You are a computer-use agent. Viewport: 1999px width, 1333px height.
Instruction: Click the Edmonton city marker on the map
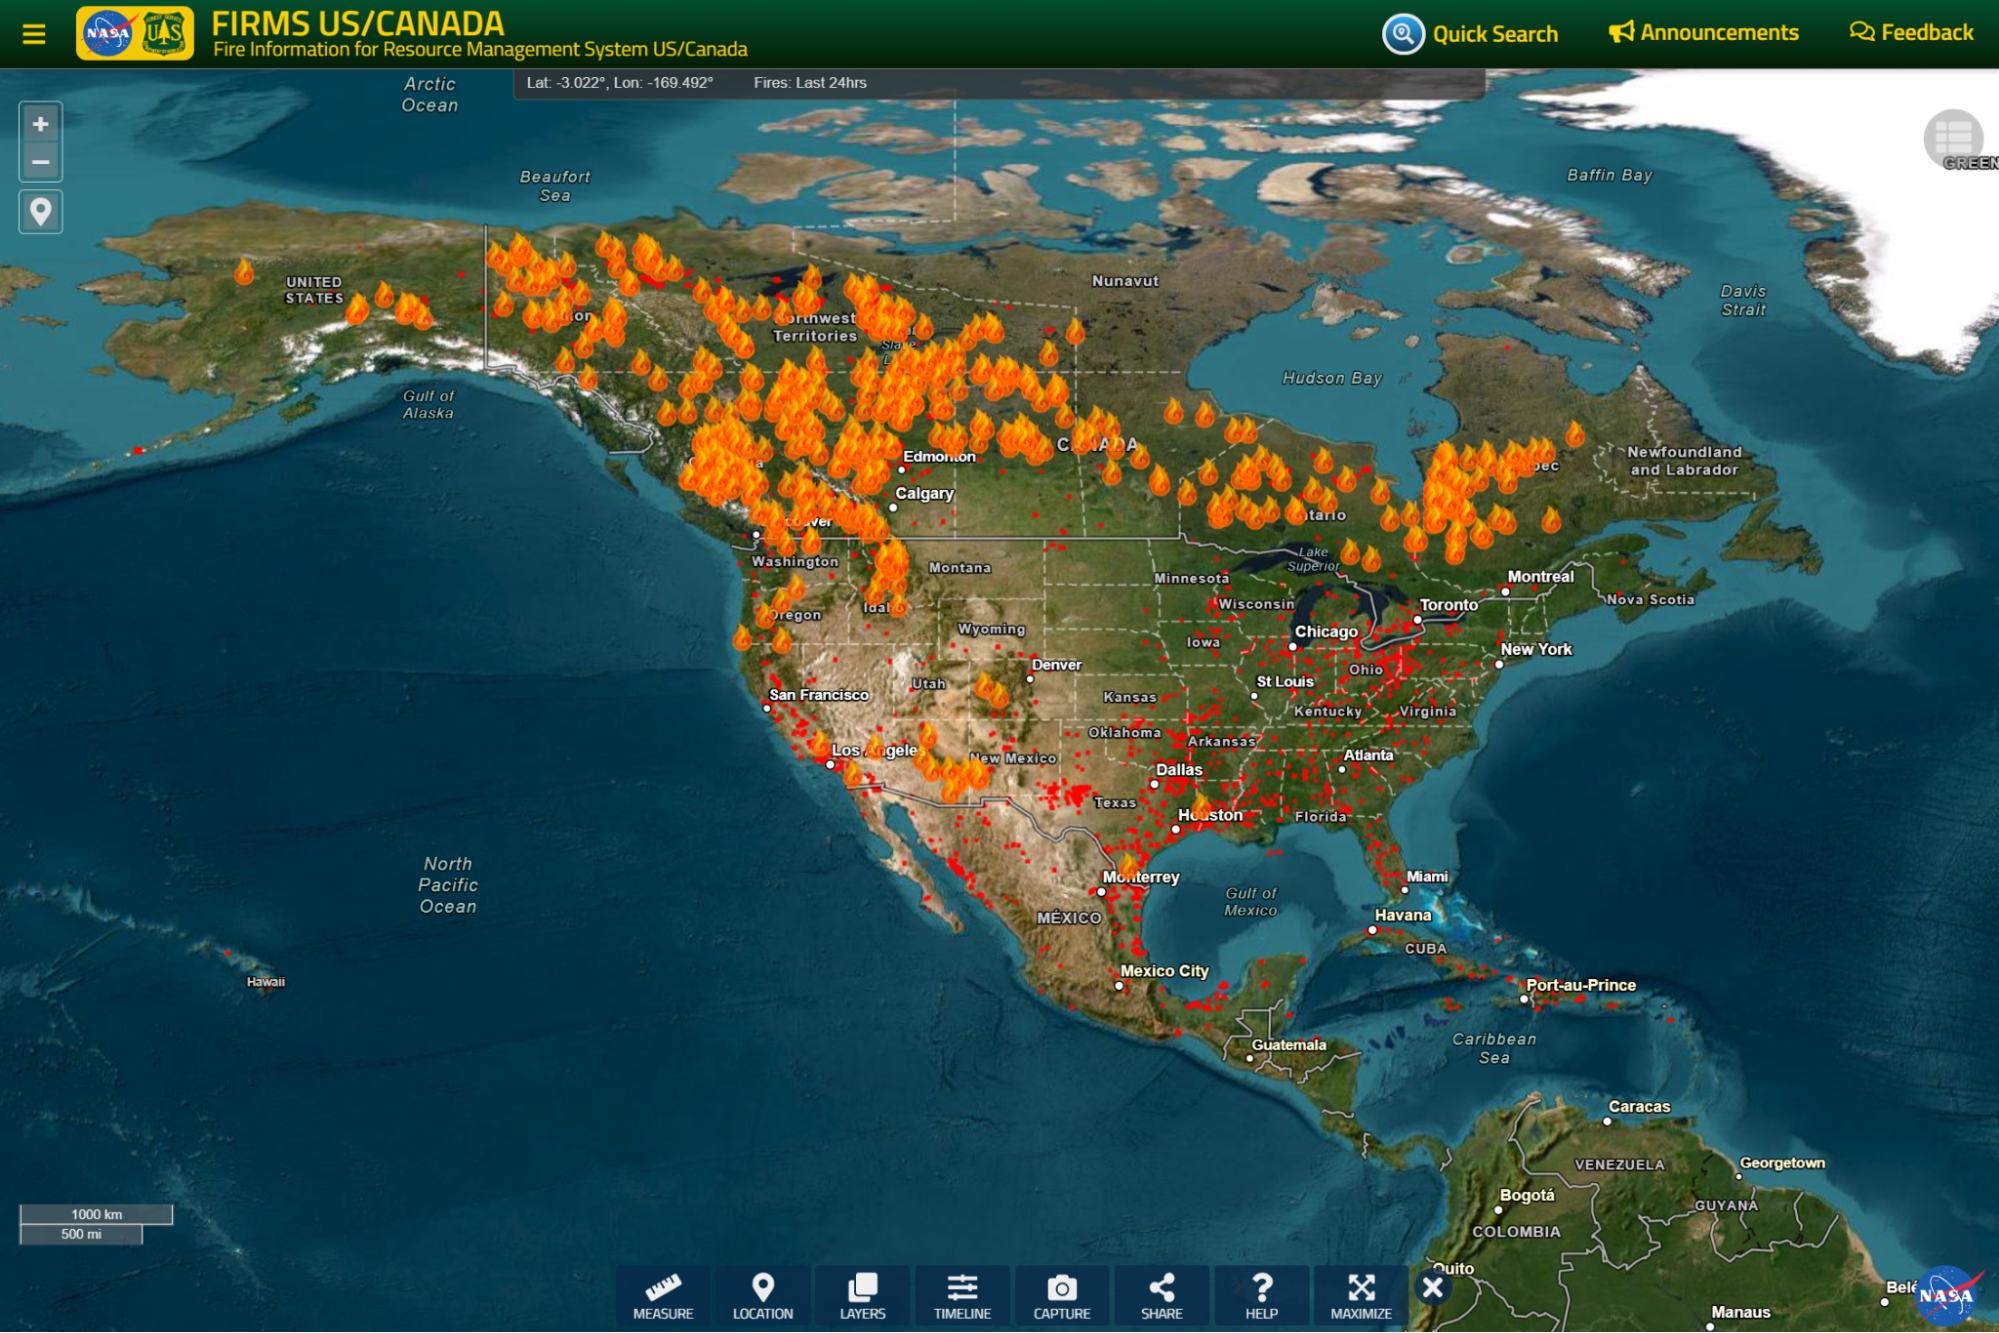tap(902, 468)
